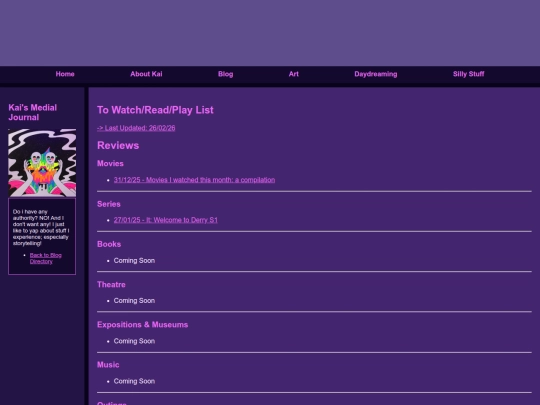Viewport: 540px width, 405px height.
Task: Click the colorful skull artwork thumbnail
Action: tap(42, 163)
